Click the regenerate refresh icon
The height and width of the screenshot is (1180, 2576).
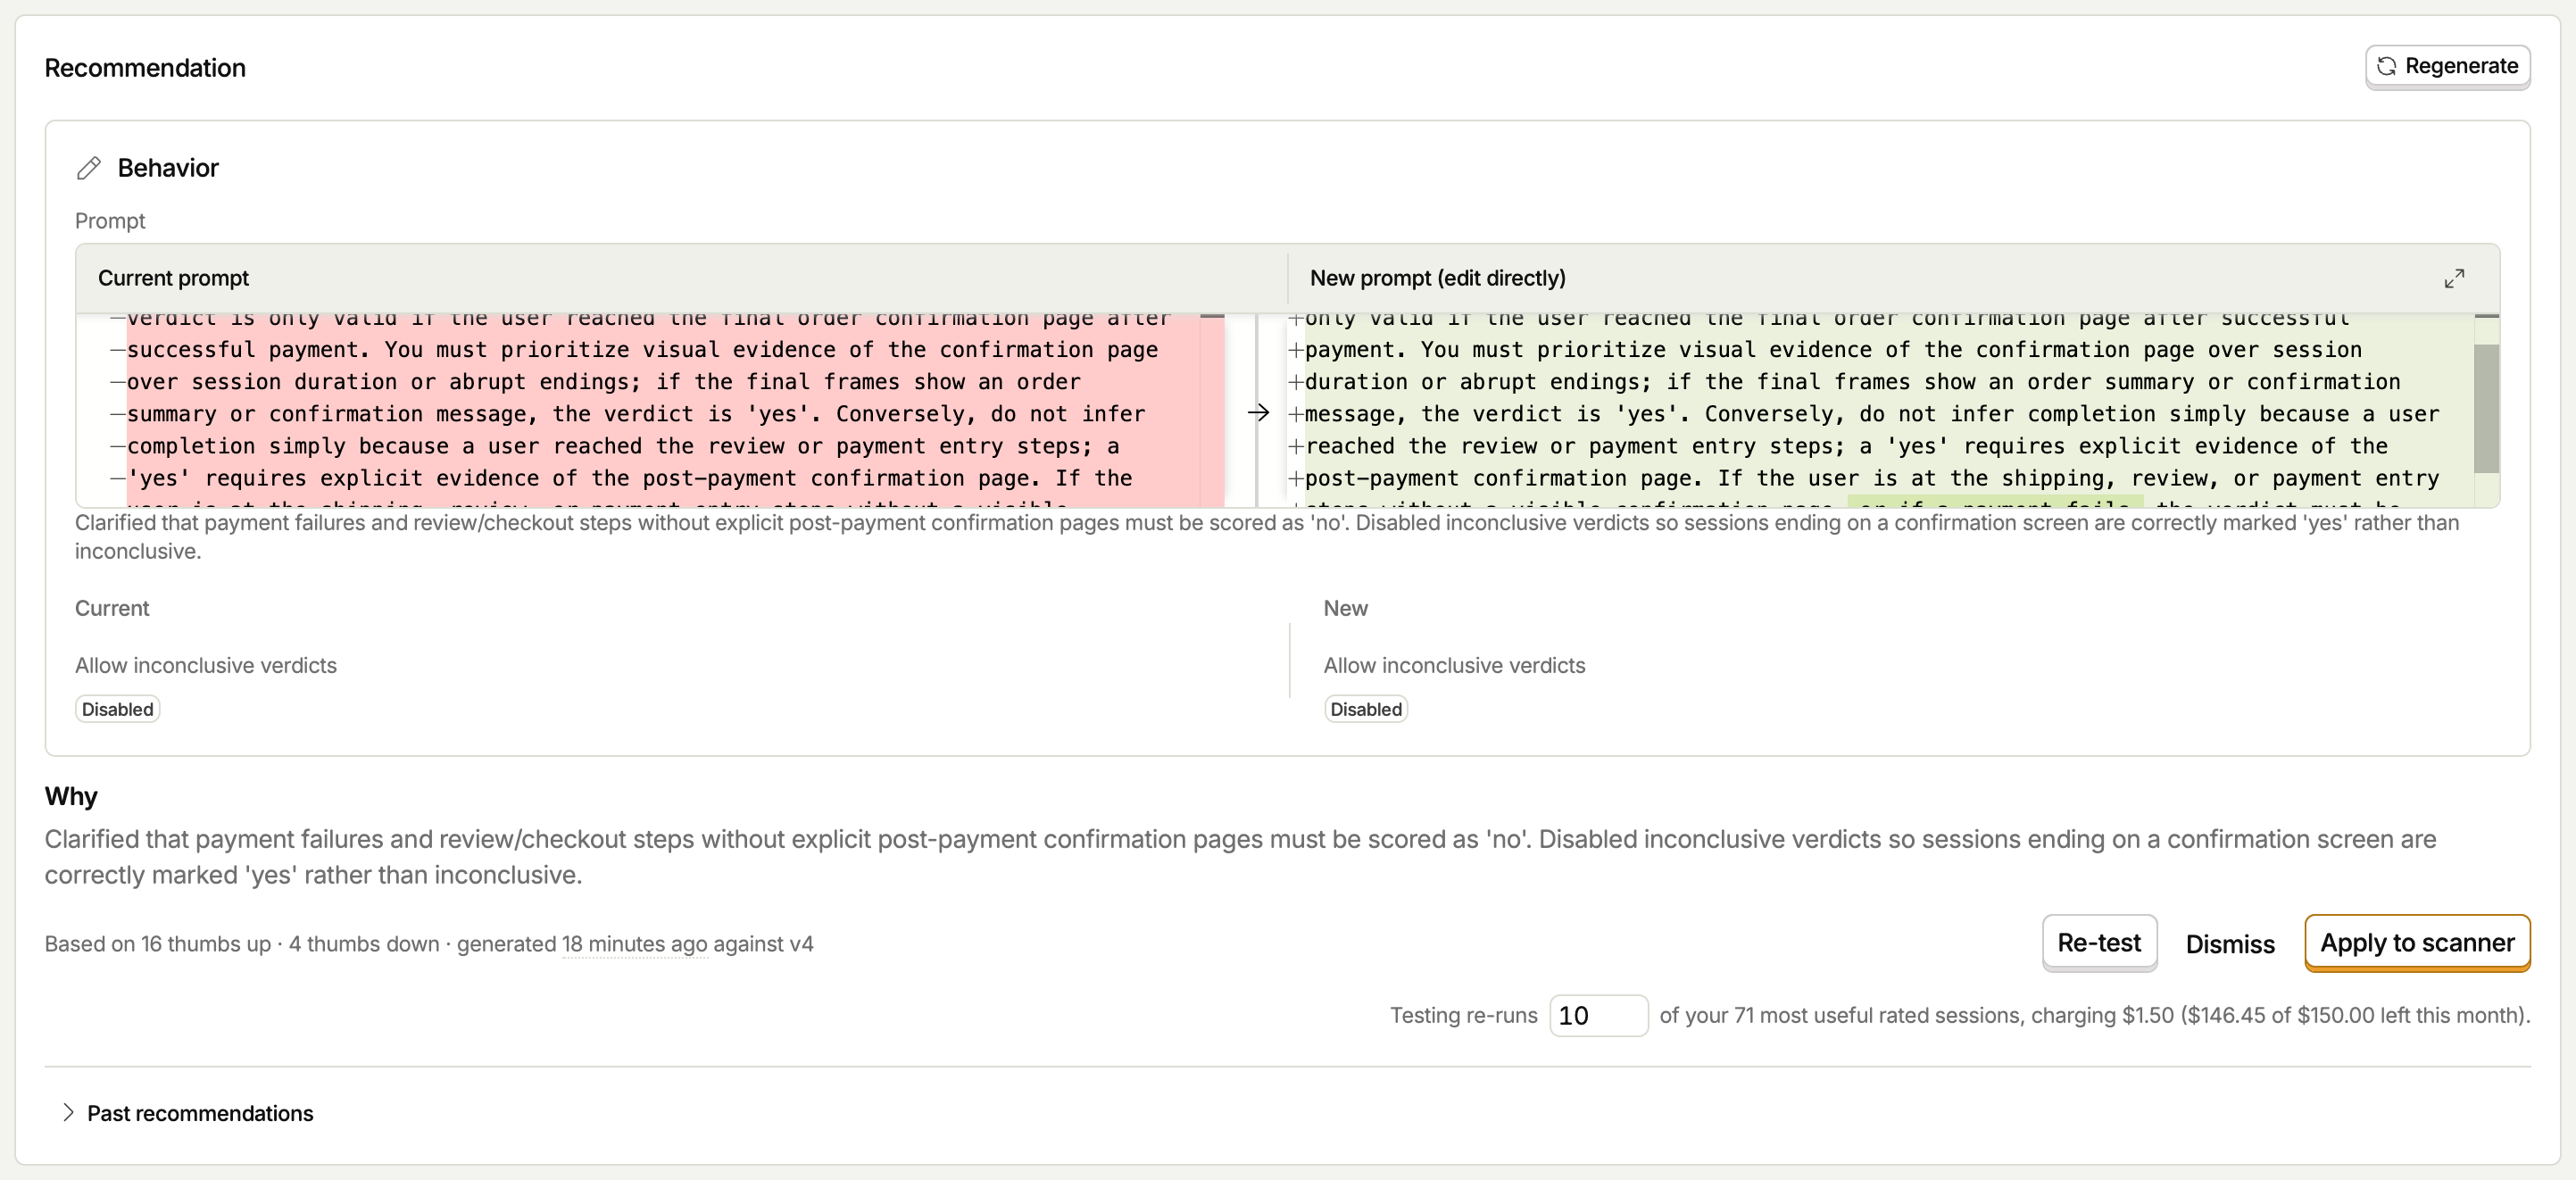tap(2386, 66)
